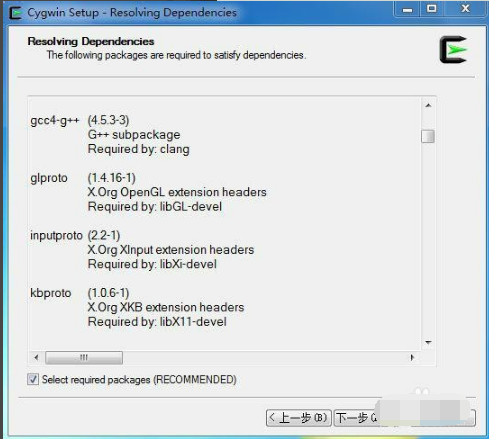This screenshot has width=489, height=439.
Task: Uncheck Select required packages checkbox
Action: 33,379
